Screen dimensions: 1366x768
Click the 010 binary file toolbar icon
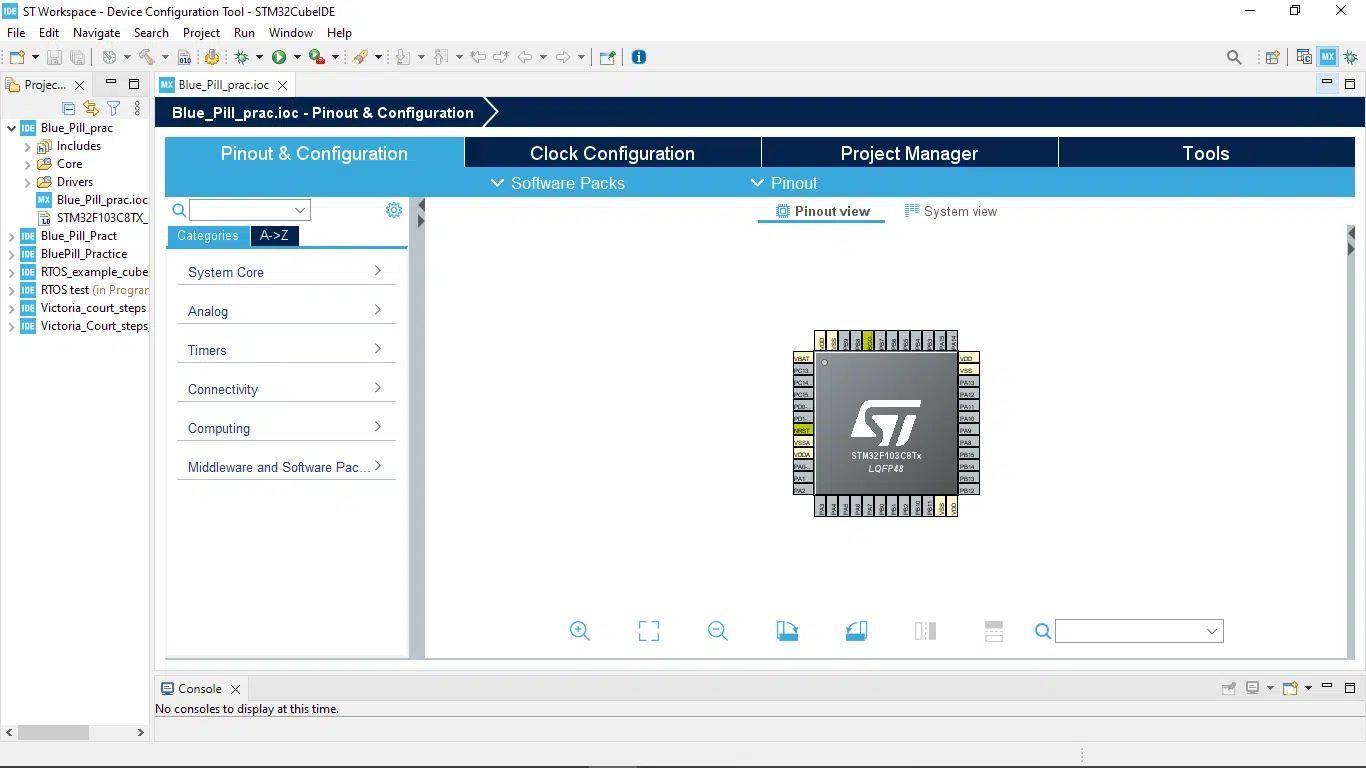(185, 58)
